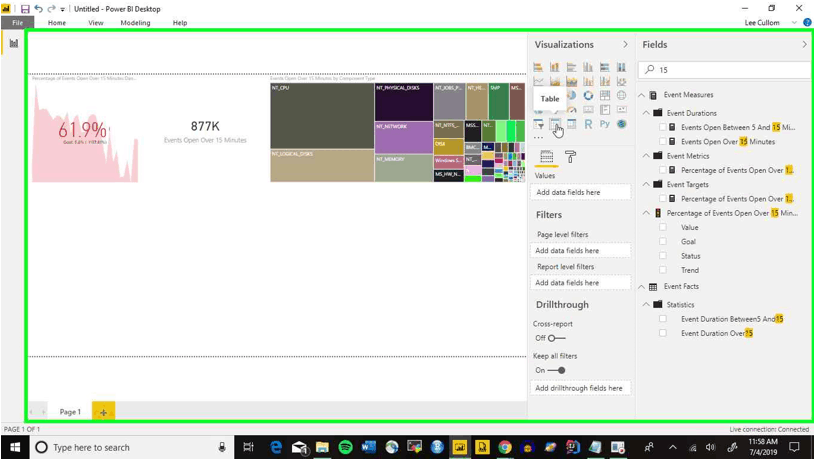This screenshot has width=816, height=459.
Task: Collapse the Event Measures table
Action: [x=642, y=95]
